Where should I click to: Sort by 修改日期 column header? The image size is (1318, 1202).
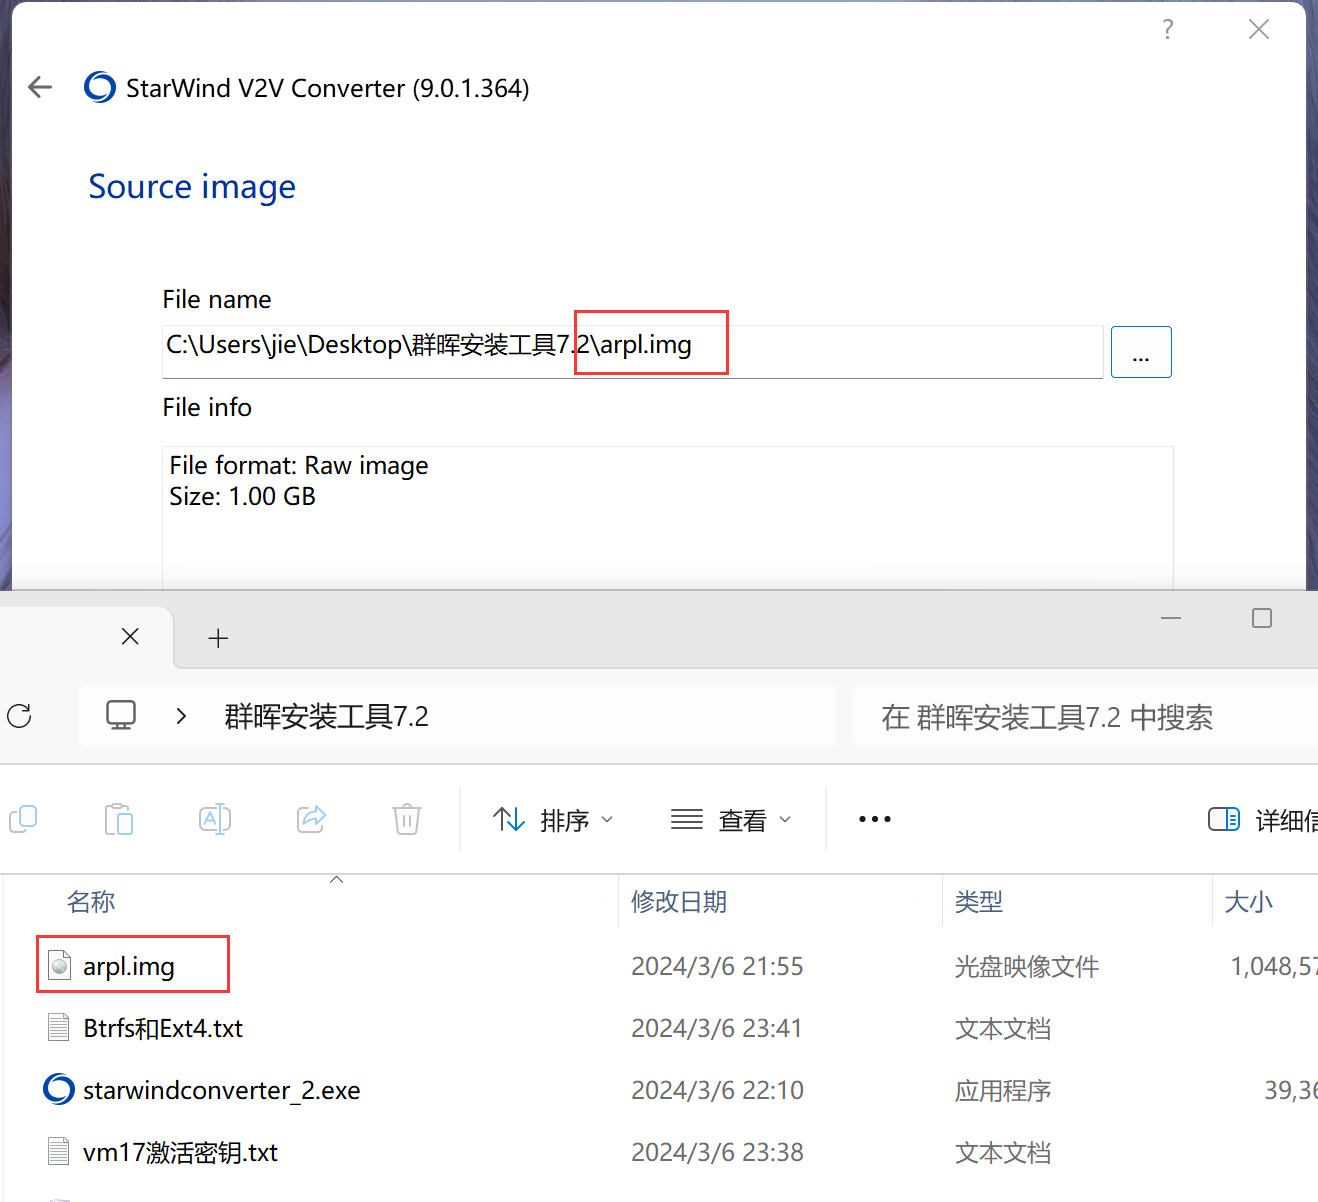[x=679, y=902]
